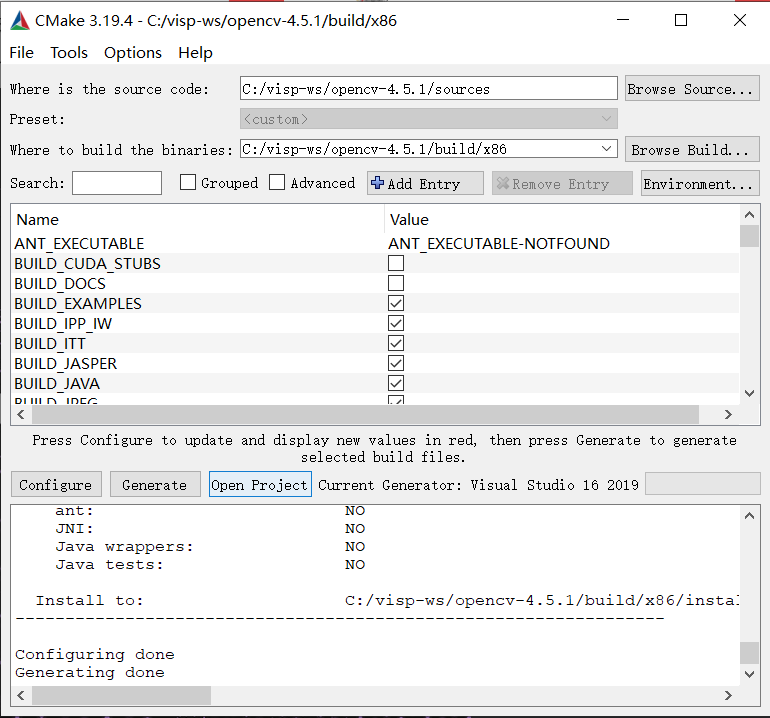
Task: Uncheck BUILD_ITT checkbox
Action: (x=396, y=343)
